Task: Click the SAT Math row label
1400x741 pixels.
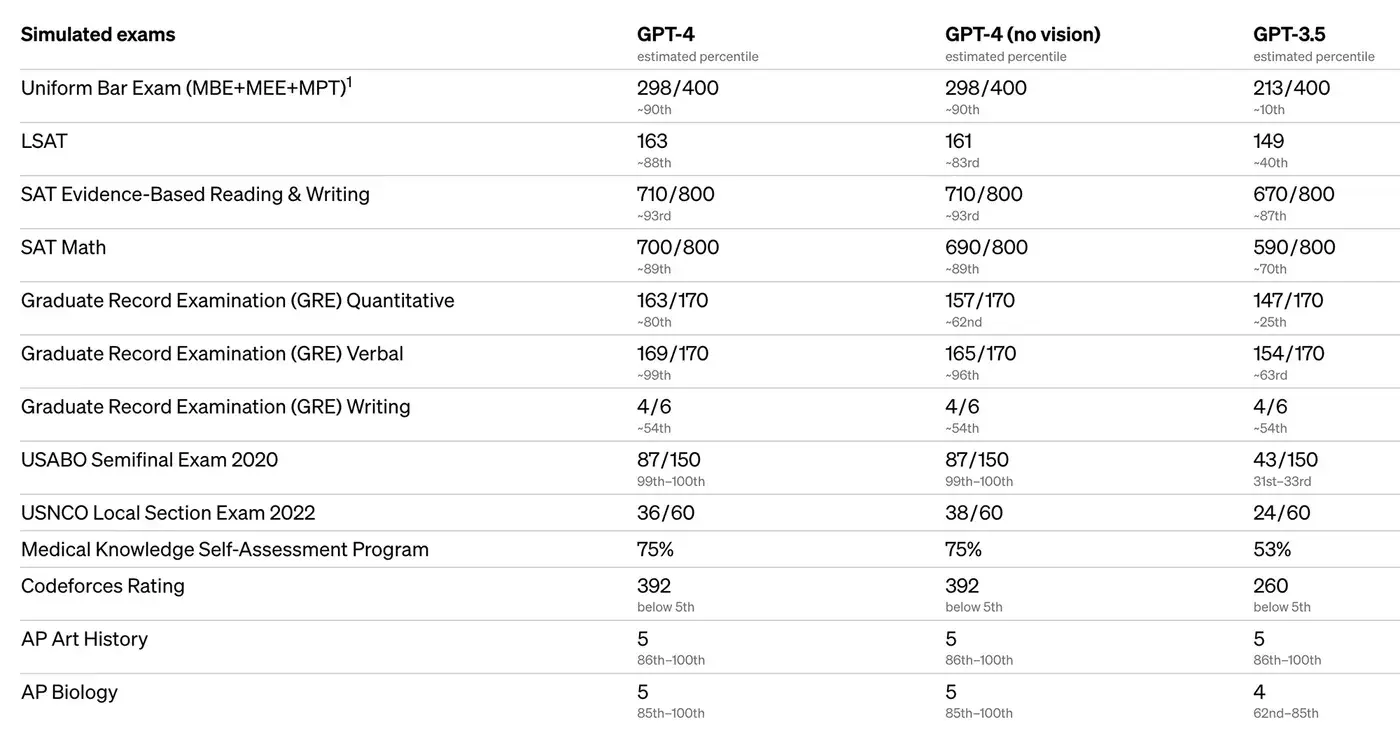Action: click(63, 247)
